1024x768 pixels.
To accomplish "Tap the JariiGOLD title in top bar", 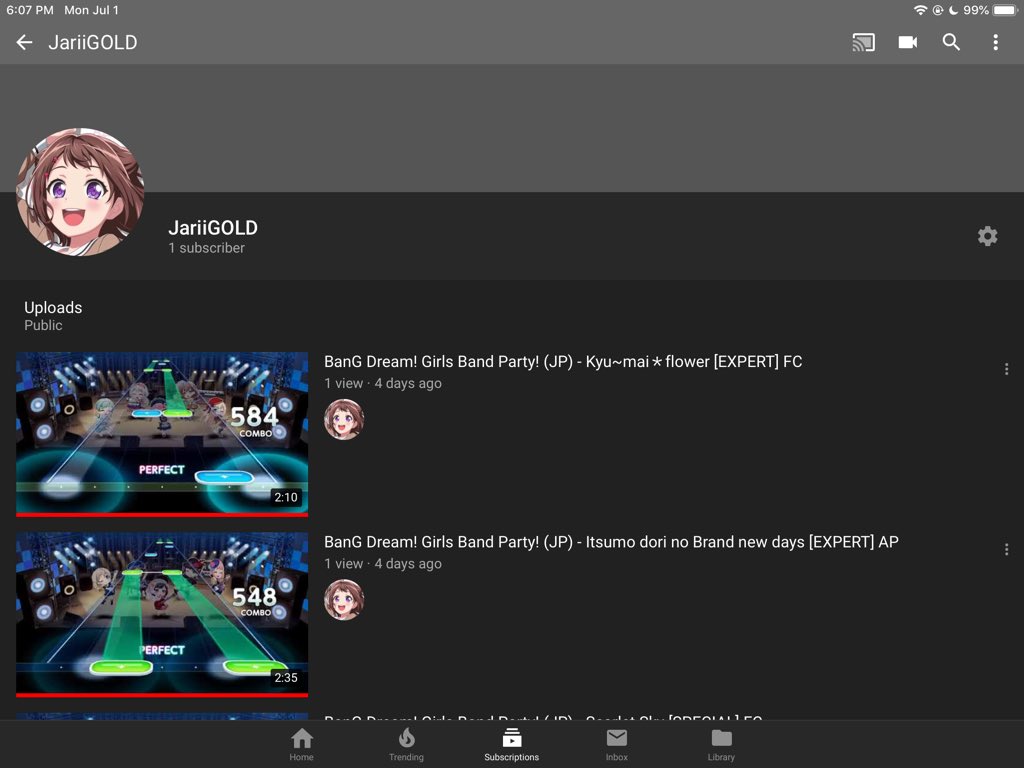I will [x=93, y=42].
